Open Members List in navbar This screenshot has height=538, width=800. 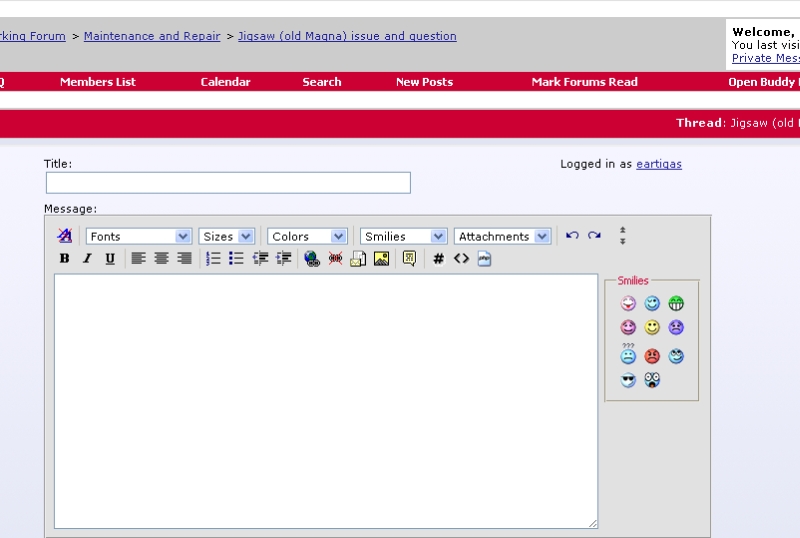click(x=98, y=82)
